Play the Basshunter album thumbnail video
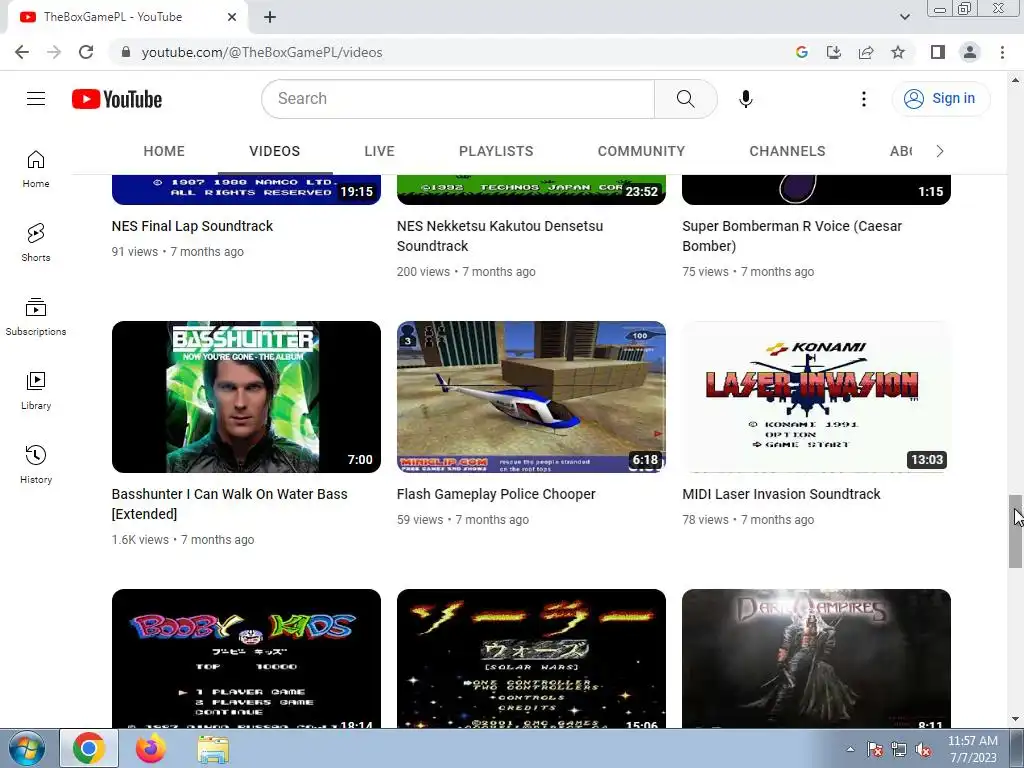 [x=246, y=396]
